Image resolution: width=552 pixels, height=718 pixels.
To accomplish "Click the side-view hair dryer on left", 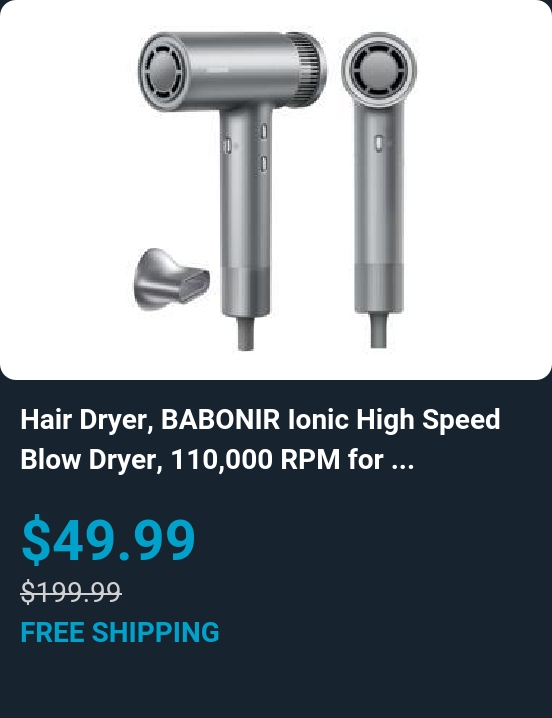I will pos(232,190).
